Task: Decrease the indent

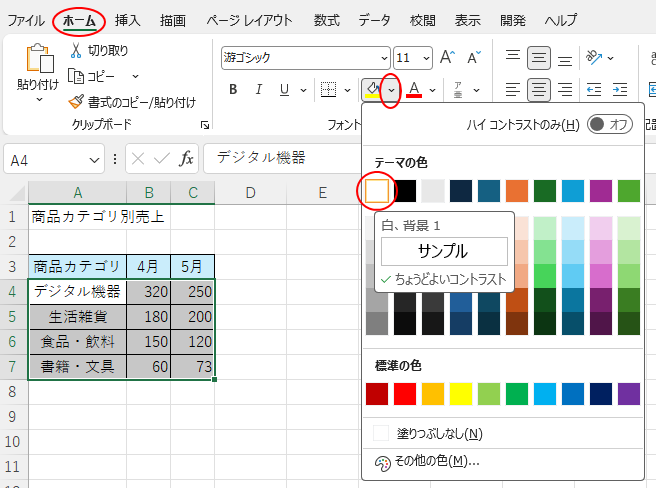Action: [594, 90]
